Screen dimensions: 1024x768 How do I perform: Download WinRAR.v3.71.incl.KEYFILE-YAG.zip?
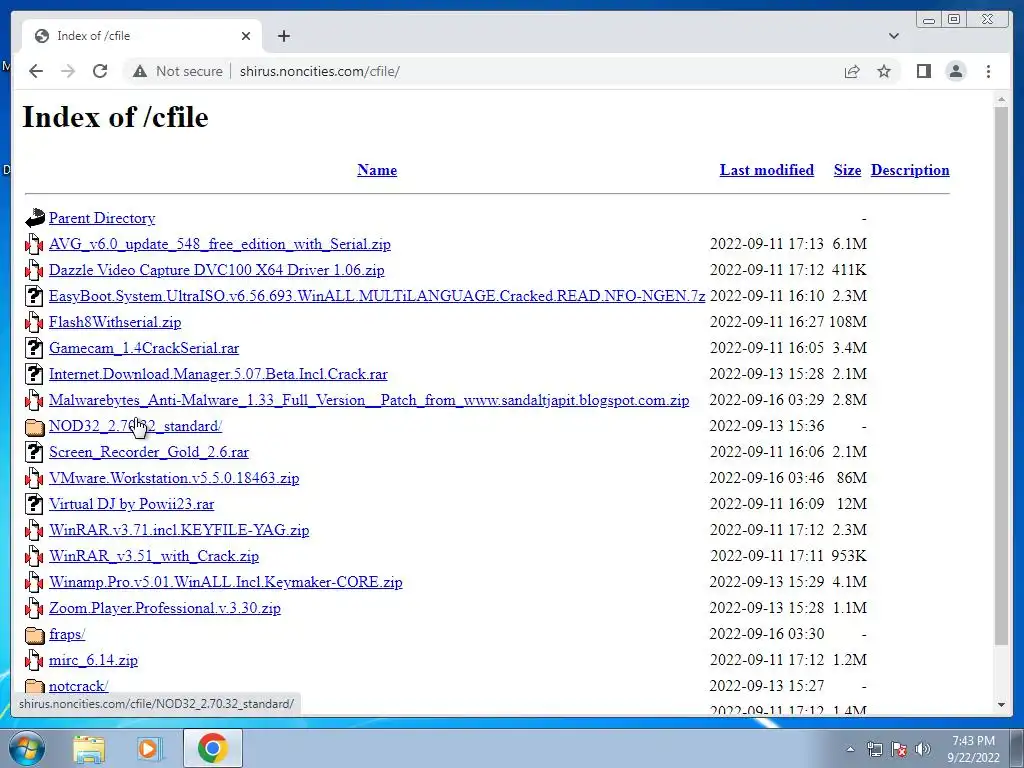179,530
